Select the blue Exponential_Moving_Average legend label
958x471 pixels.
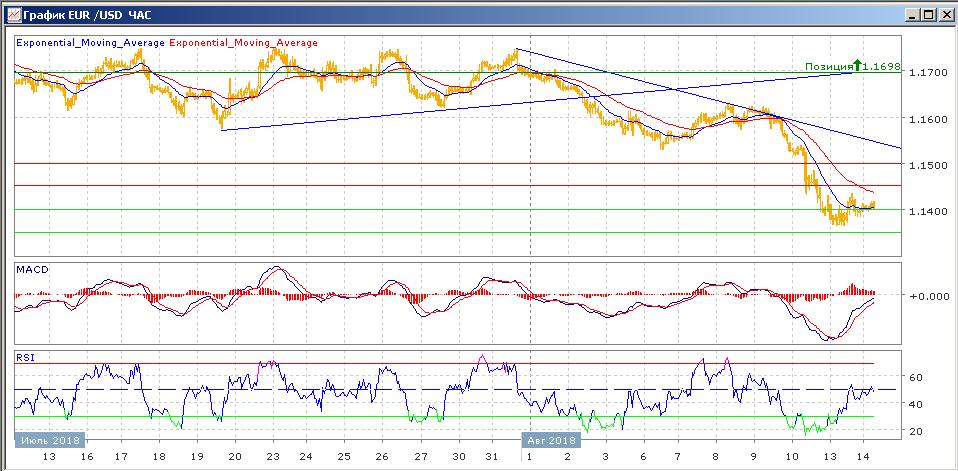pos(89,43)
